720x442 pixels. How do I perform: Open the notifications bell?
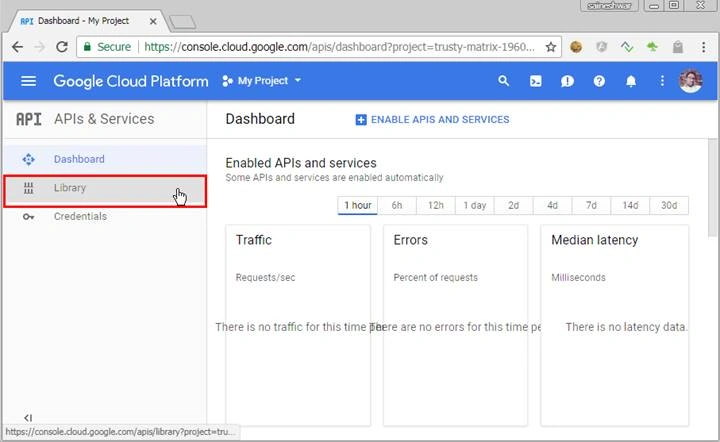point(631,81)
